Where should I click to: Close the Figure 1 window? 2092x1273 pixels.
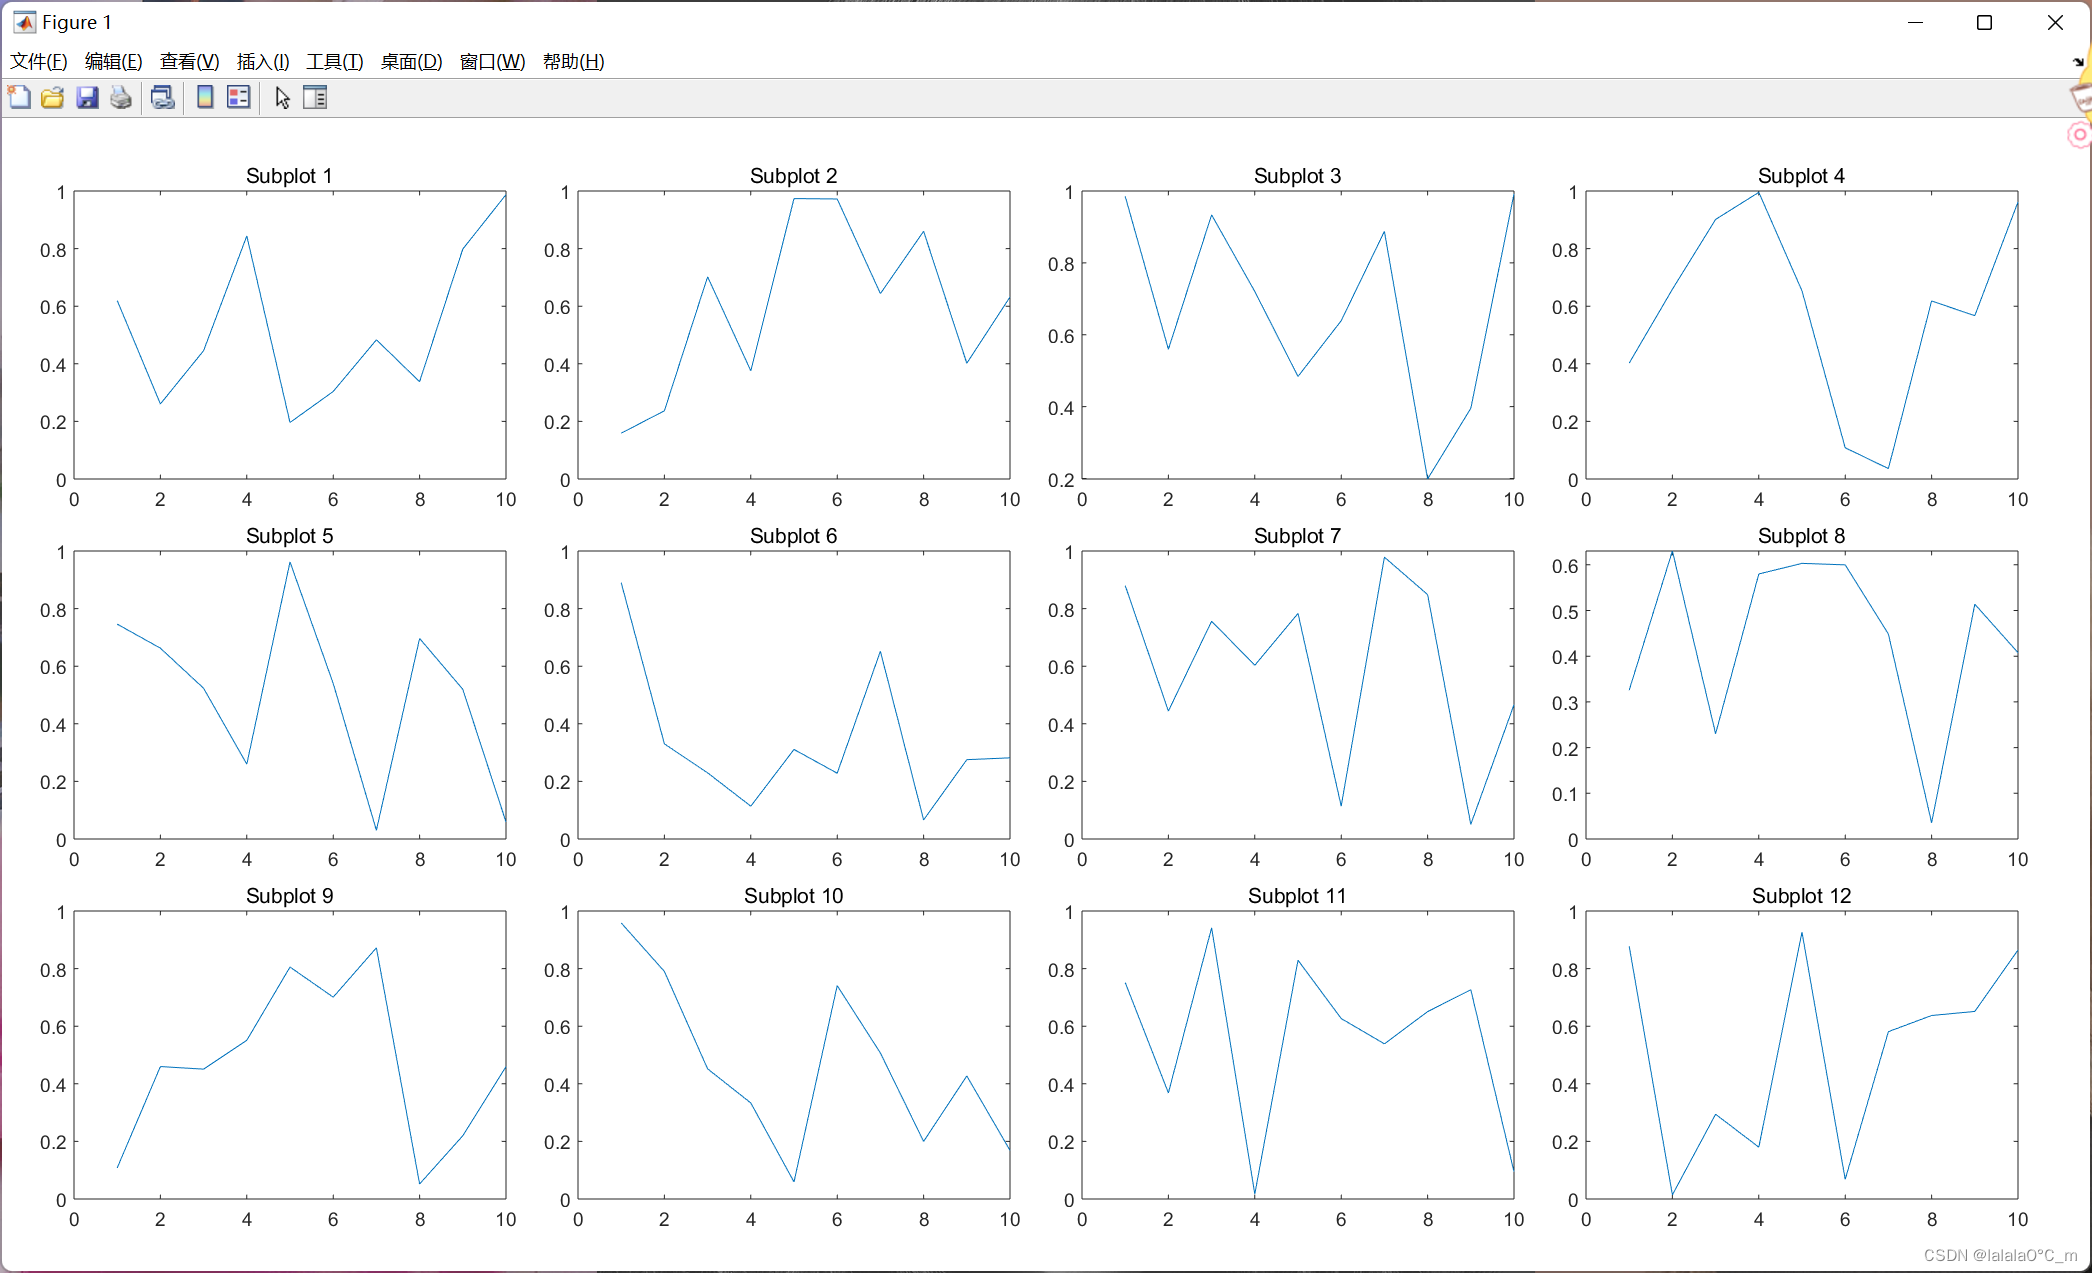[x=2055, y=23]
